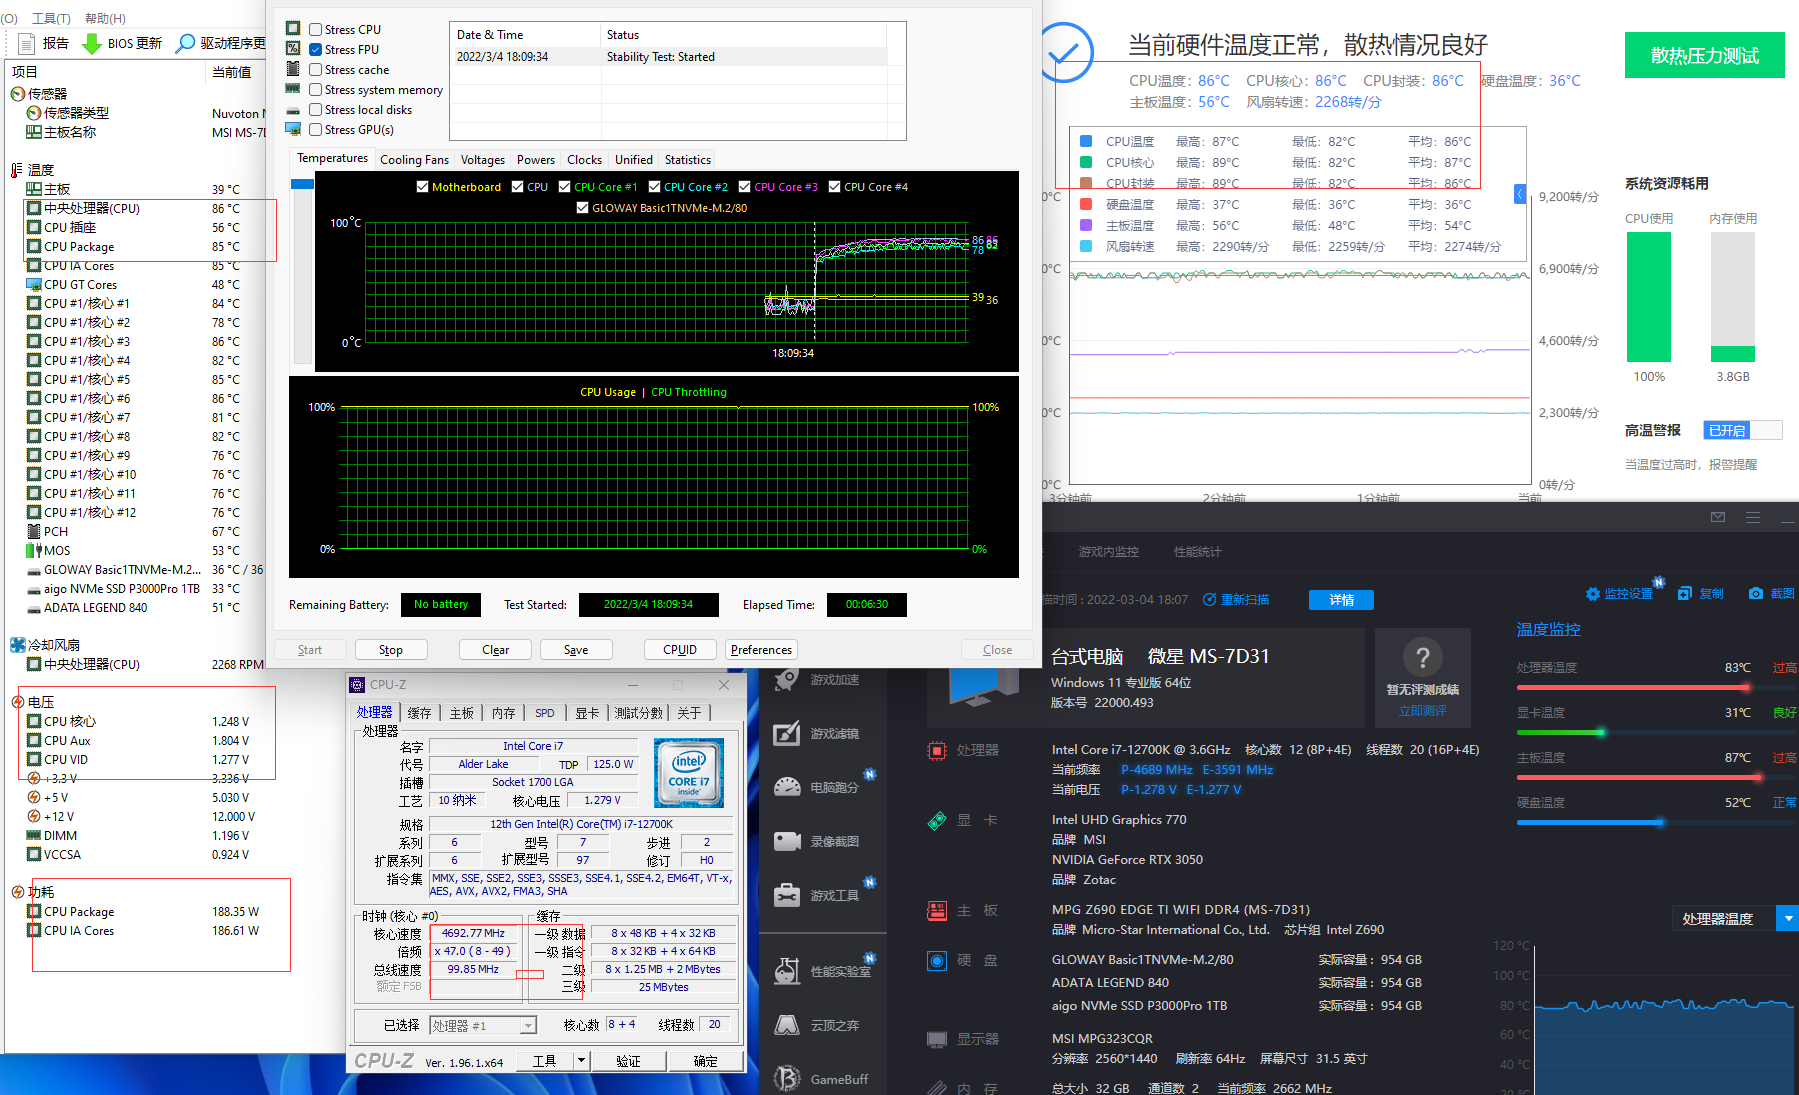Click the temperature graph vertical scrollbar

[x=302, y=271]
